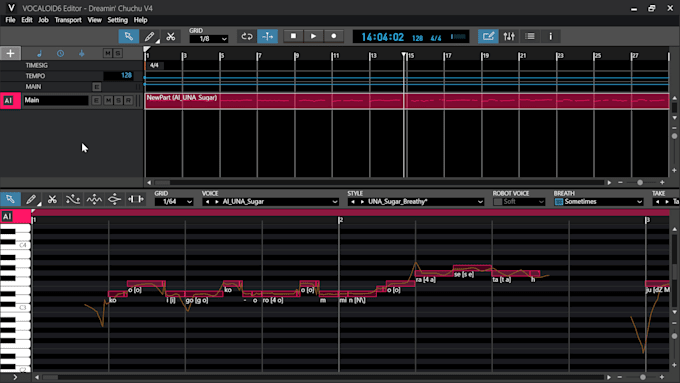Toggle global solo S button
The image size is (680, 383).
click(118, 53)
